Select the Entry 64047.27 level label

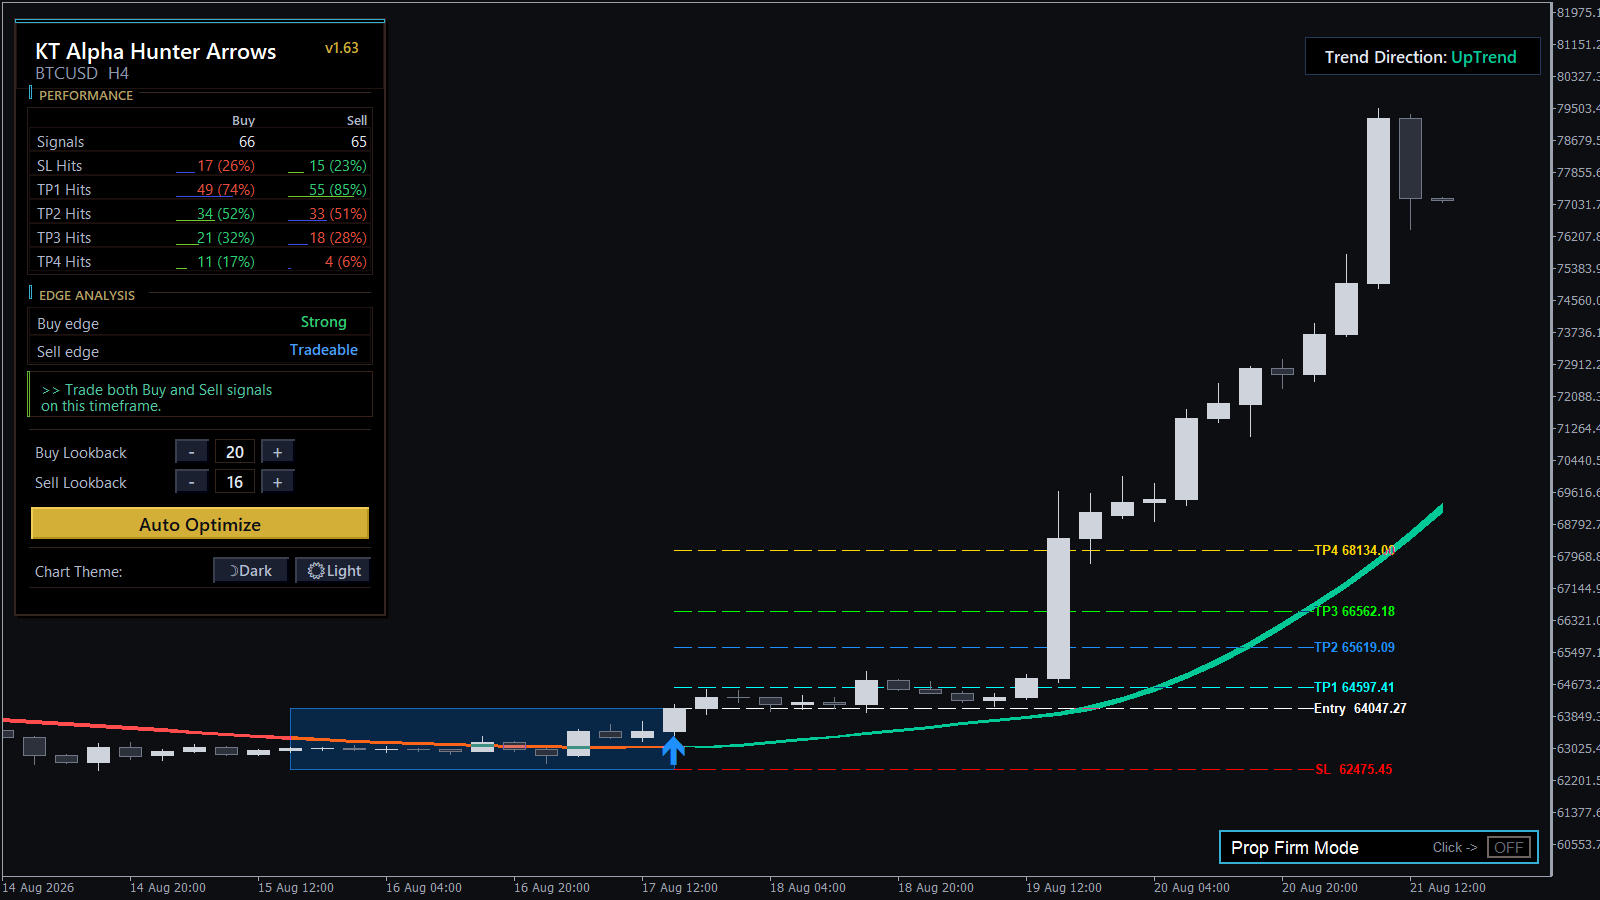(1360, 708)
